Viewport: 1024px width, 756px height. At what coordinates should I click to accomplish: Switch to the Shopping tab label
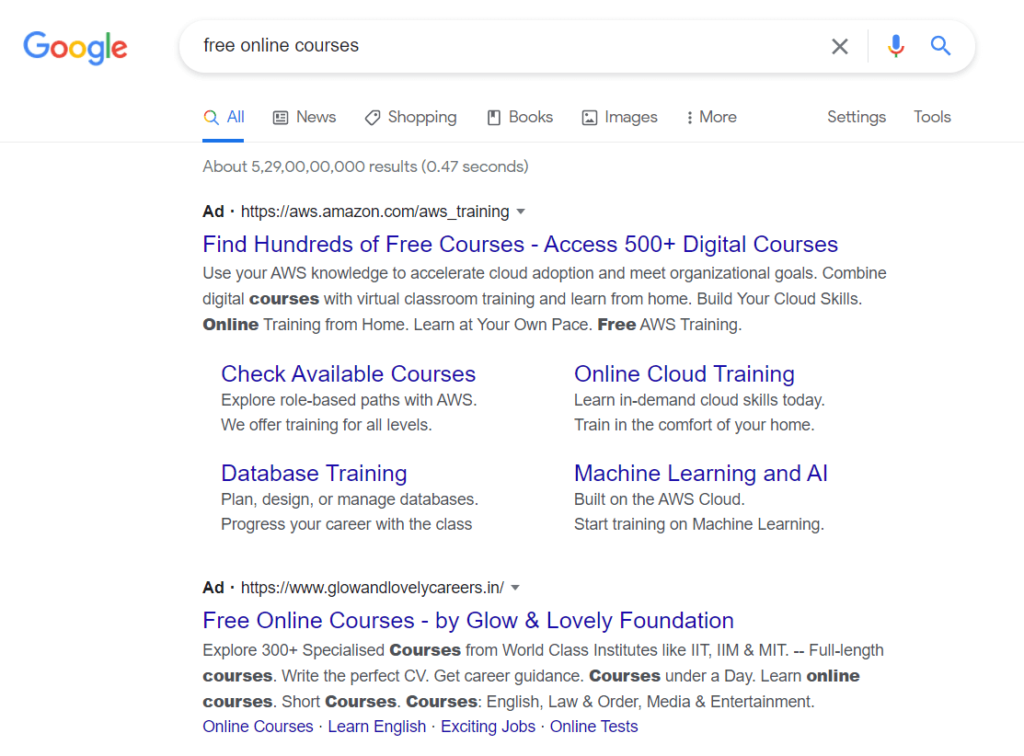(x=423, y=118)
